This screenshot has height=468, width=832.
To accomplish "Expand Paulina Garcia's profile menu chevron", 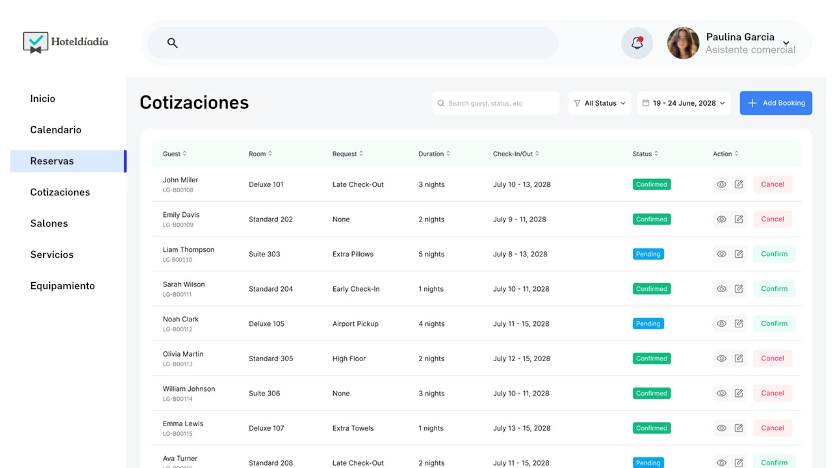I will (x=786, y=43).
